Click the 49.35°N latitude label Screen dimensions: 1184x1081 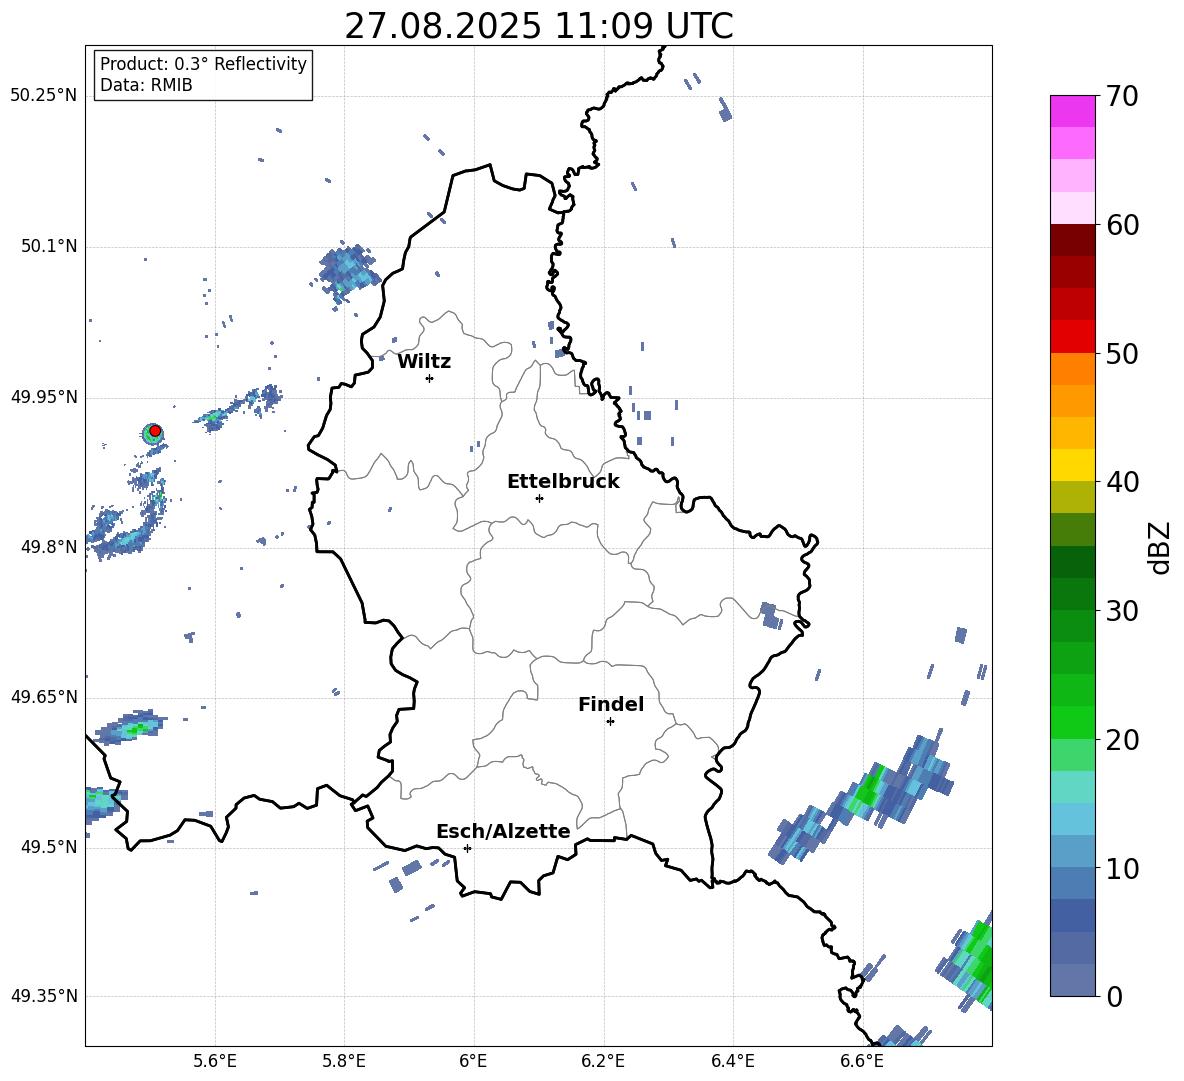pyautogui.click(x=44, y=996)
